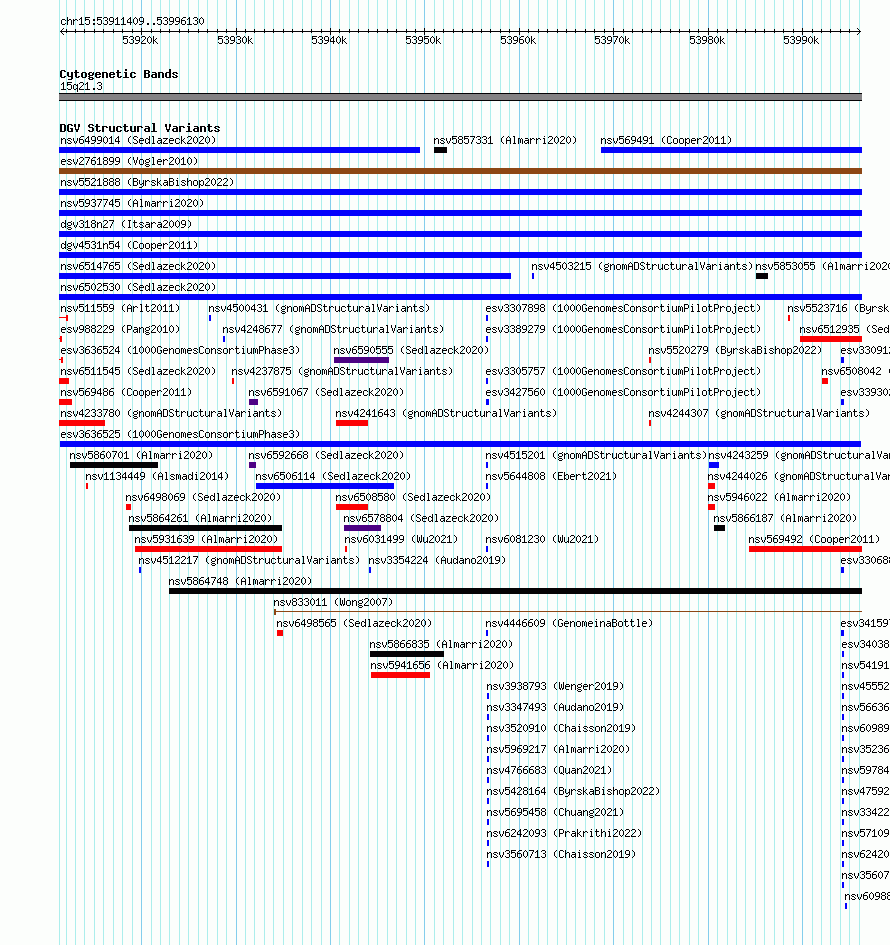This screenshot has width=890, height=945.
Task: Select nsv5520279 (ByrskaBishop2022) label
Action: (735, 350)
